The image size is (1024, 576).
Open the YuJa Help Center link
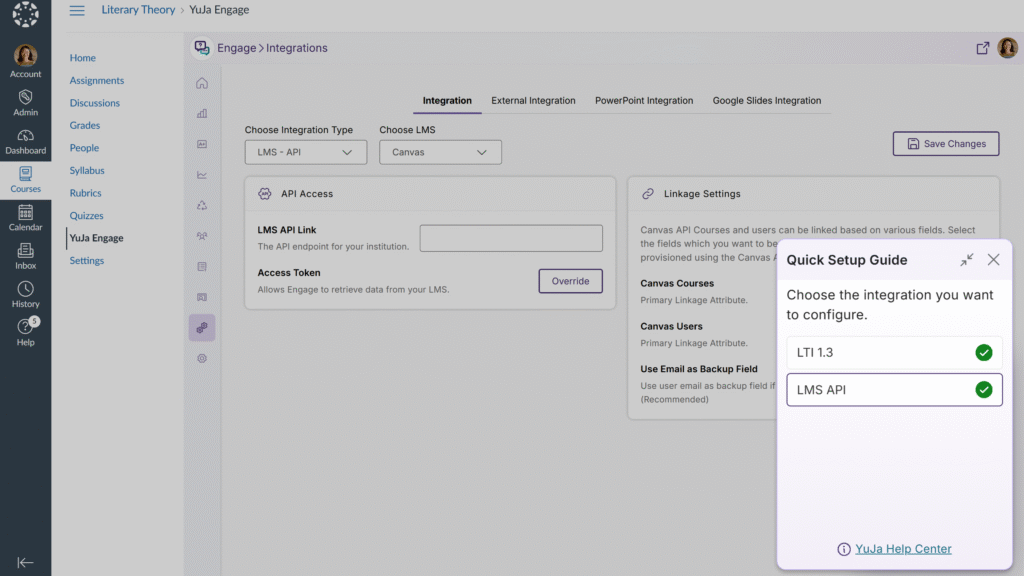pos(903,549)
